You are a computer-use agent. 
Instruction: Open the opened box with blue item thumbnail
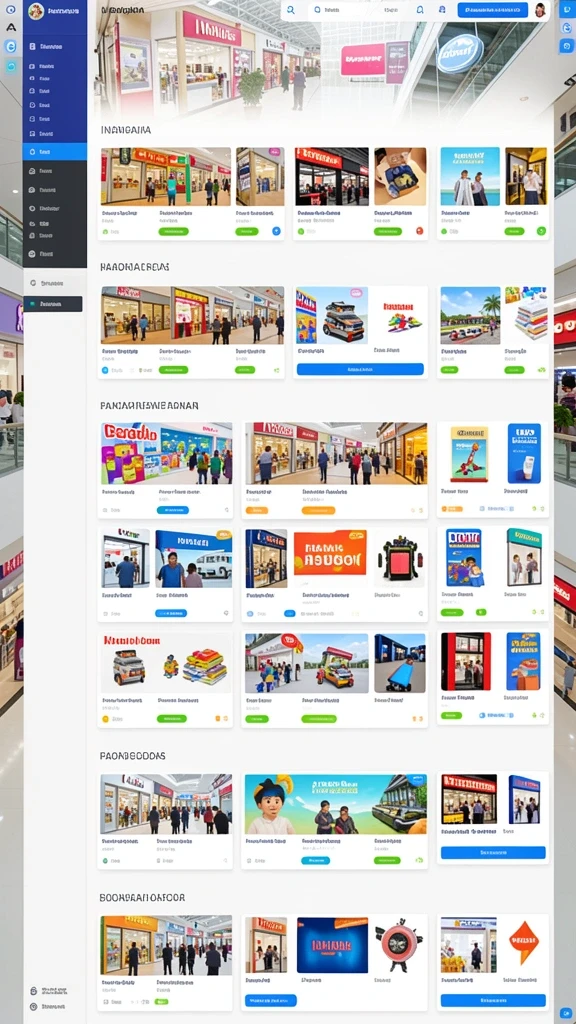click(x=400, y=176)
